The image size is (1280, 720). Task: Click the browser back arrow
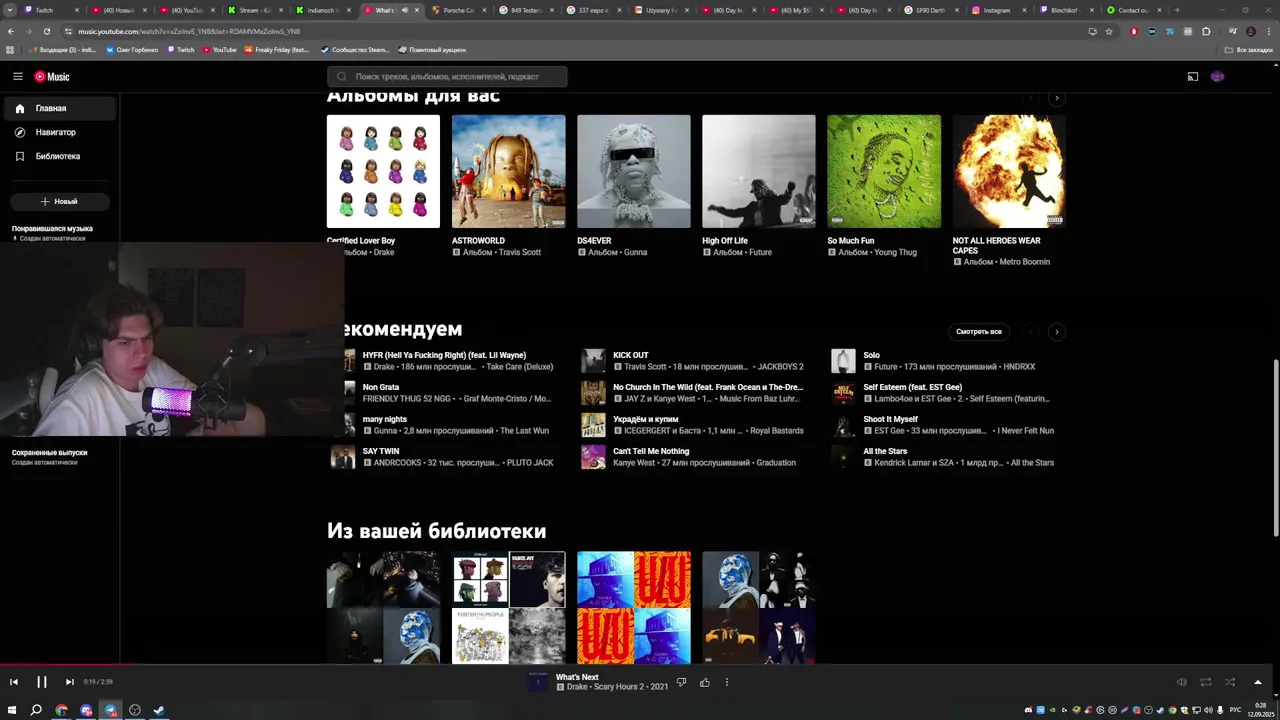[x=10, y=31]
